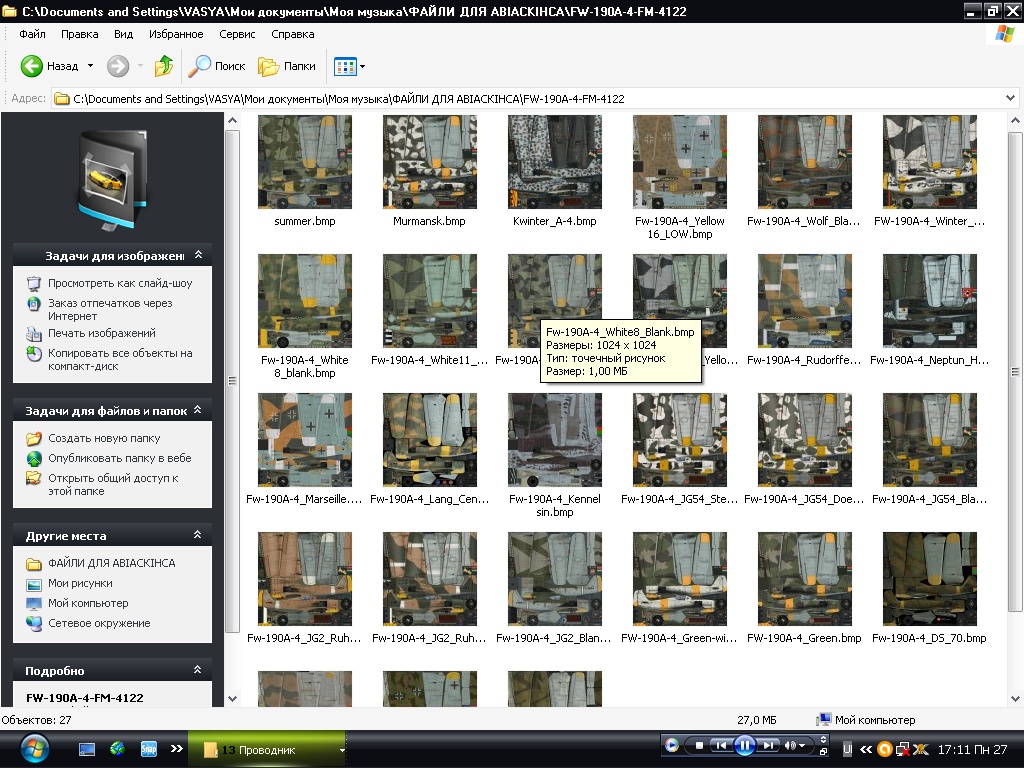The width and height of the screenshot is (1024, 768).
Task: Skip to next track in taskbar player
Action: (768, 745)
